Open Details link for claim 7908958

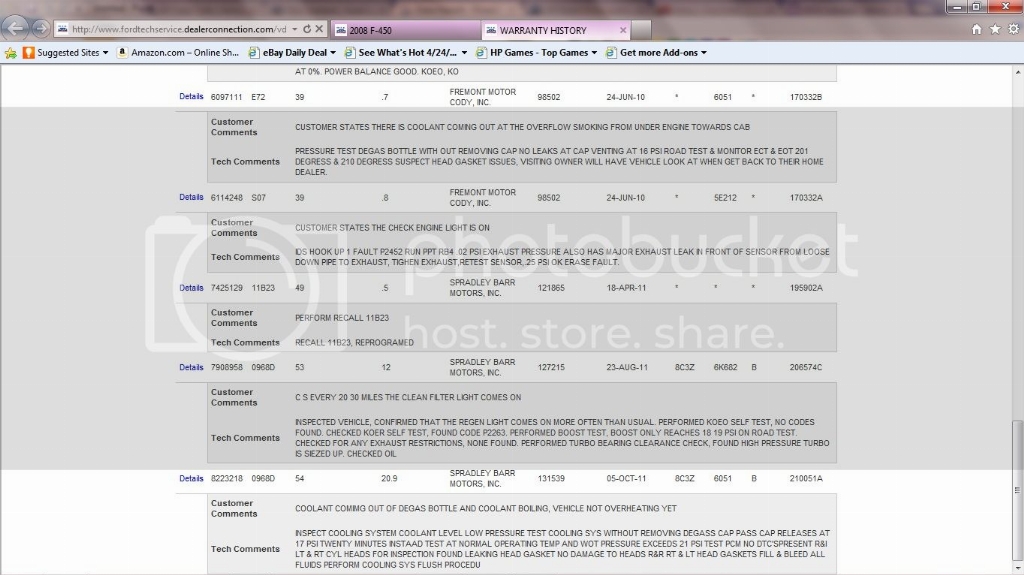click(191, 367)
